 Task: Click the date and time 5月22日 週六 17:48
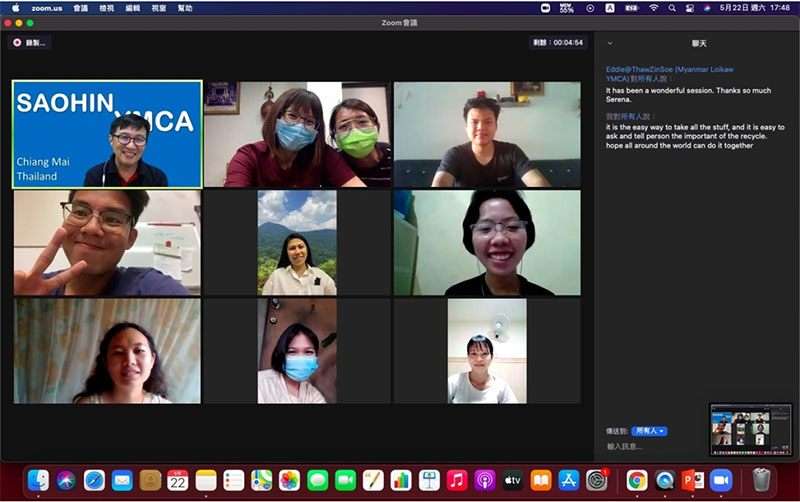click(755, 8)
